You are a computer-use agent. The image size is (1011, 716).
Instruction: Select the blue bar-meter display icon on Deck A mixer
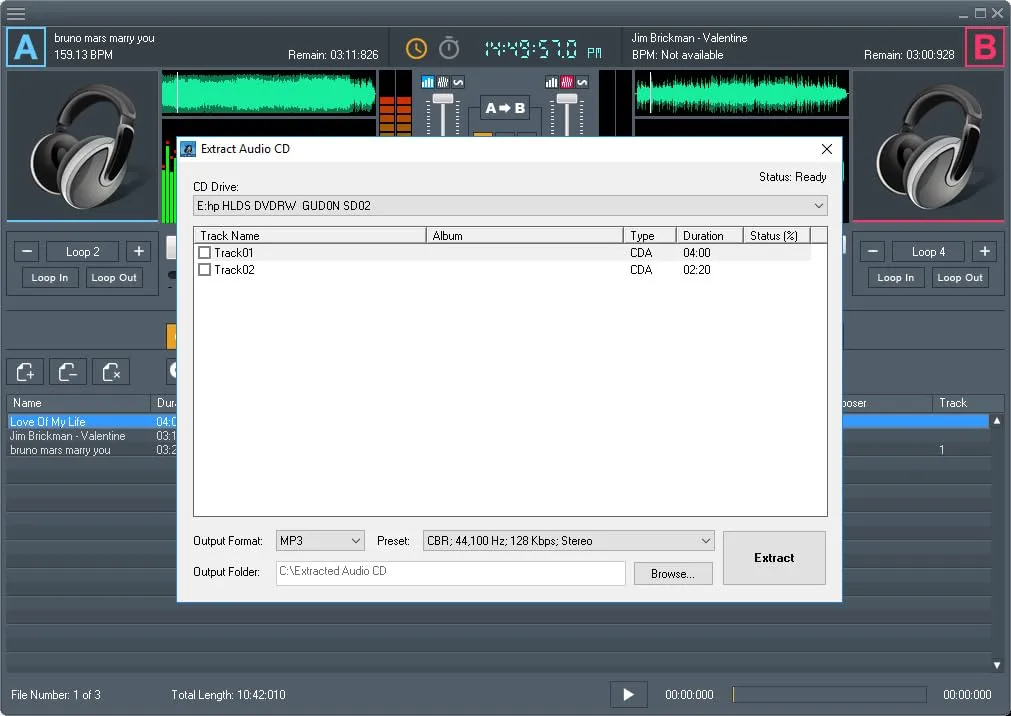(427, 81)
